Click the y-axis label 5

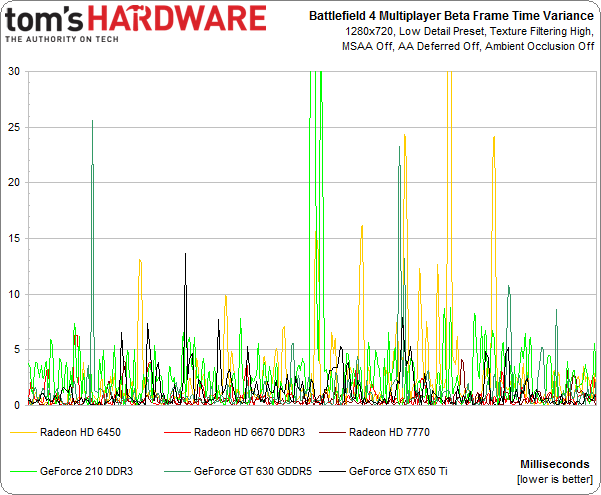click(17, 350)
